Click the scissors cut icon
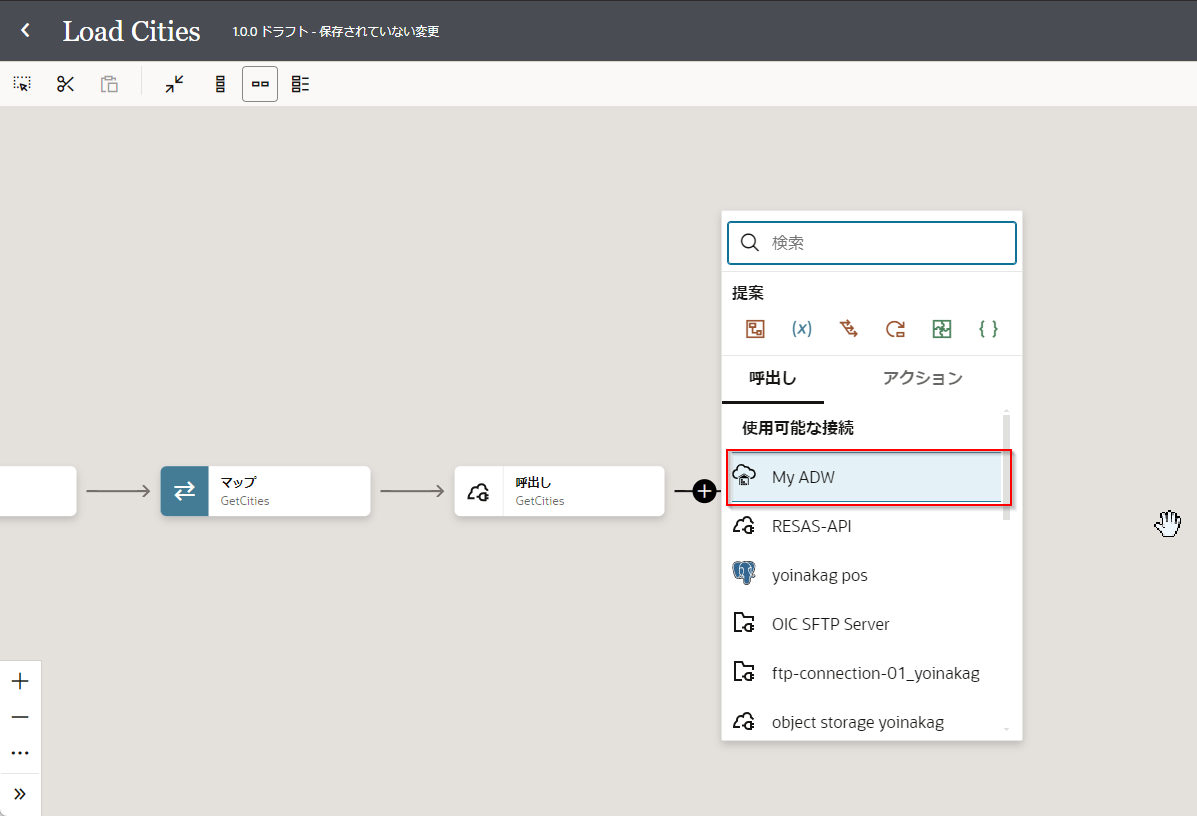This screenshot has width=1197, height=816. coord(66,84)
